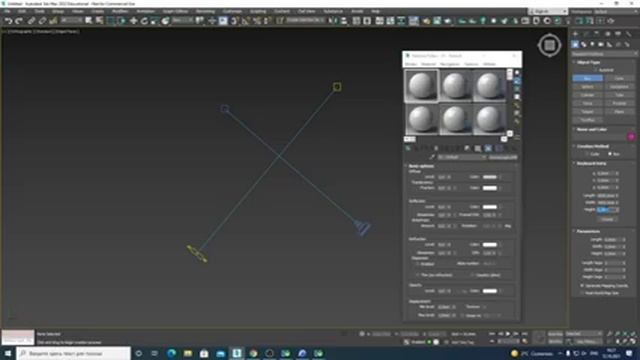Activate the Unlink Selection tool

pos(42,21)
